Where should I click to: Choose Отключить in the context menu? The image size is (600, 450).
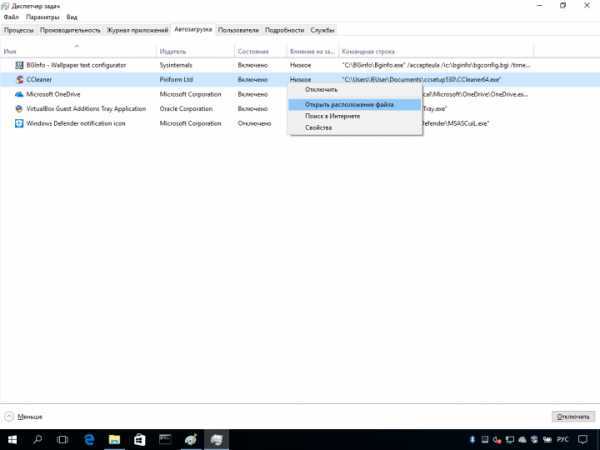355,90
